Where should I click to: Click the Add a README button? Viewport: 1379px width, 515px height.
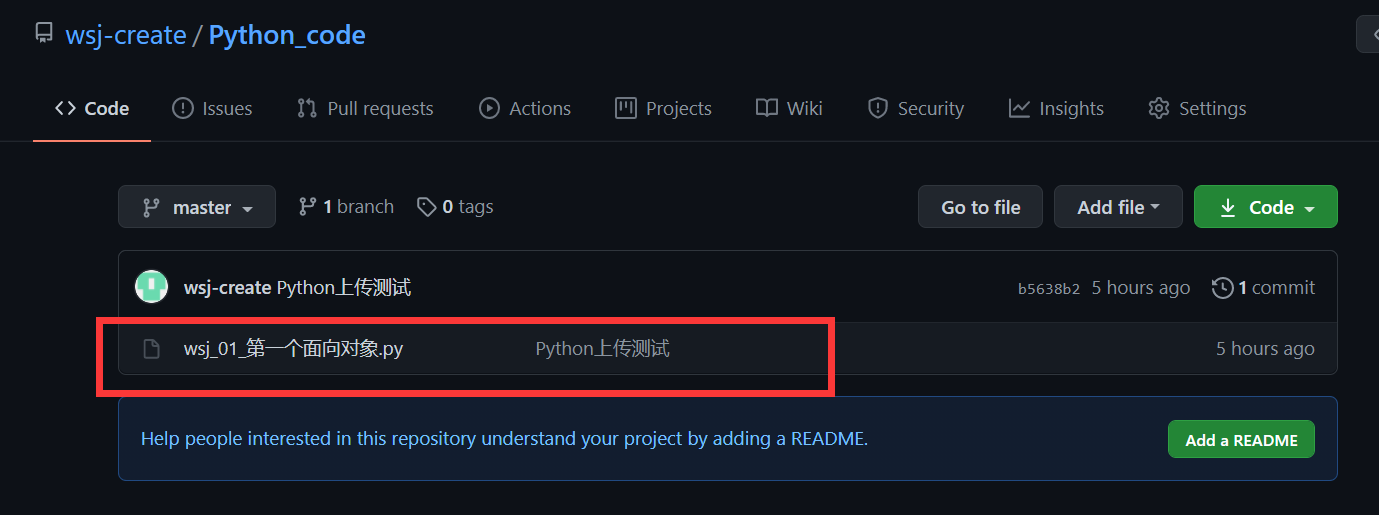point(1241,440)
